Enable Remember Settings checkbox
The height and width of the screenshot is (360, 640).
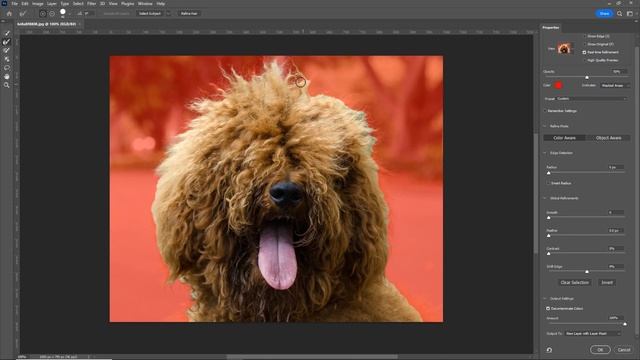tap(545, 111)
